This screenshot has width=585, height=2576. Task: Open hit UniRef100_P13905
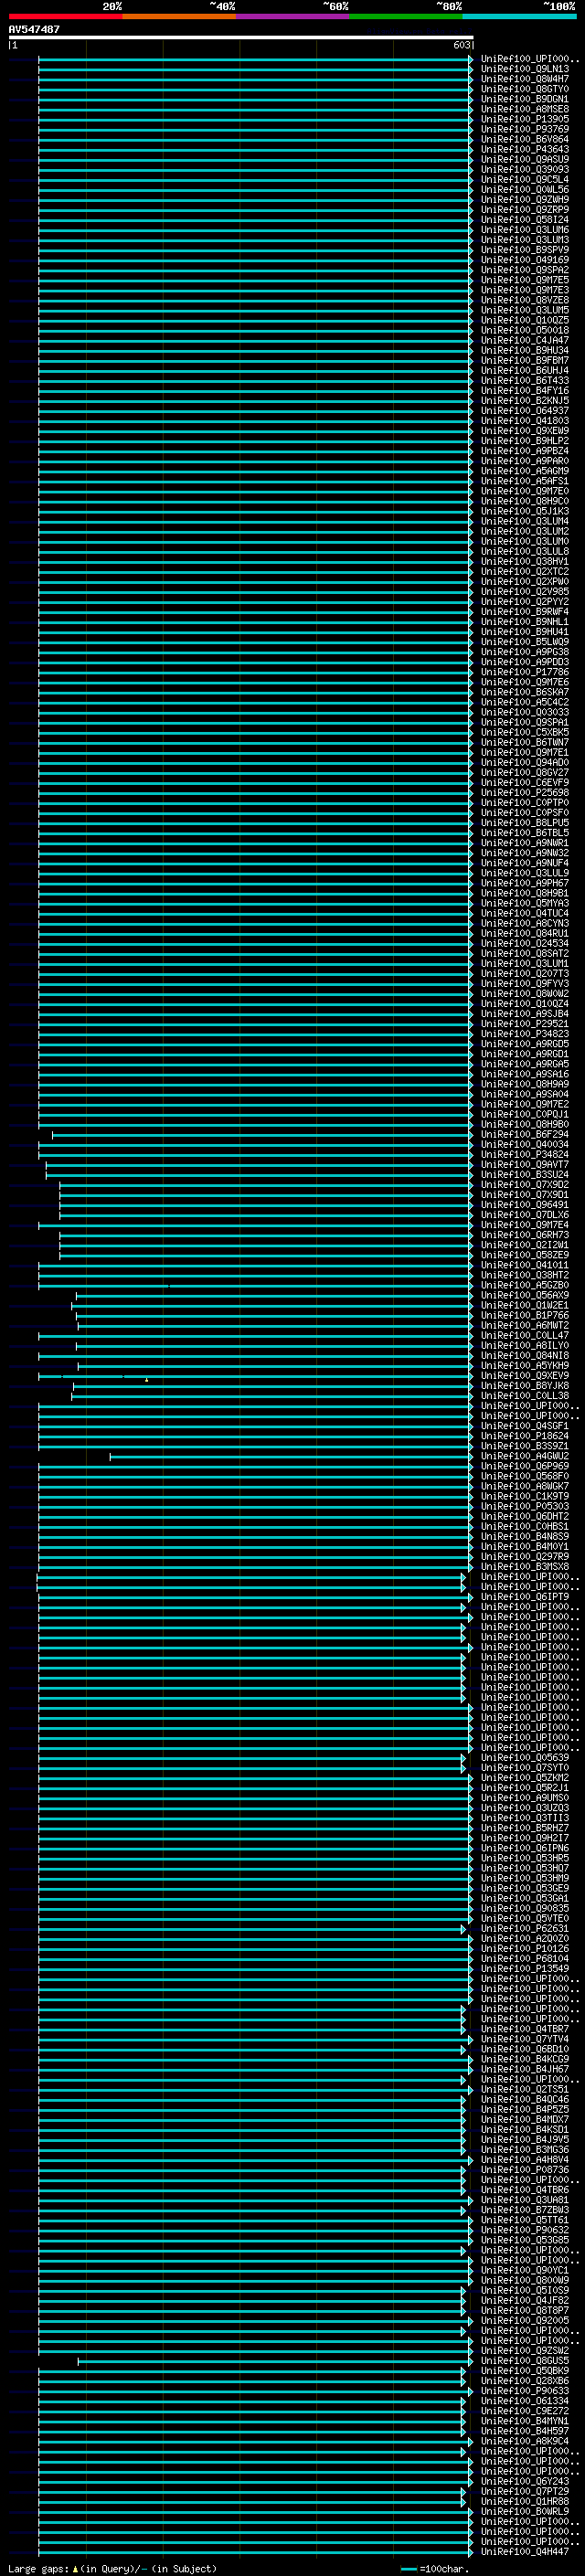[x=525, y=120]
